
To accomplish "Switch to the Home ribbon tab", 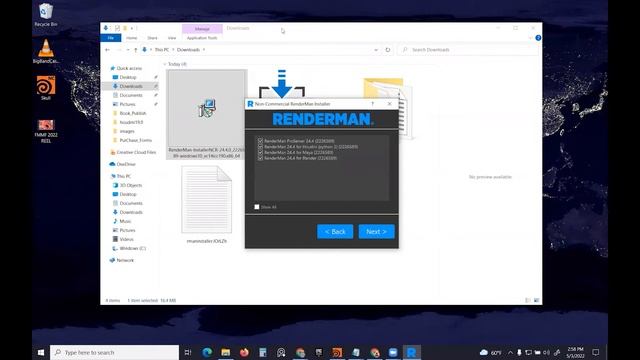I will (x=131, y=38).
